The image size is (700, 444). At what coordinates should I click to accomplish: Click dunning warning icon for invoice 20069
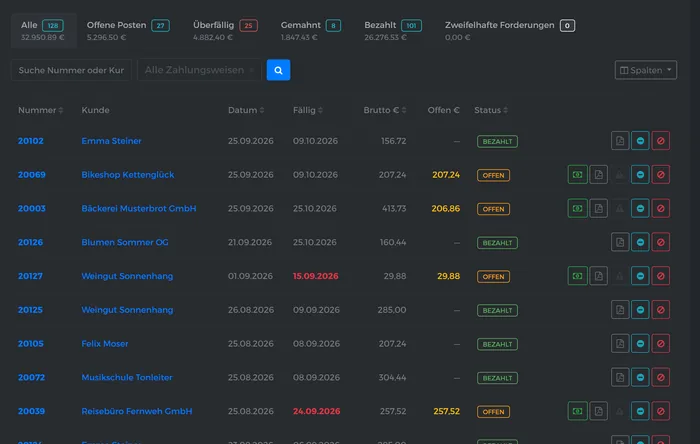click(x=619, y=174)
